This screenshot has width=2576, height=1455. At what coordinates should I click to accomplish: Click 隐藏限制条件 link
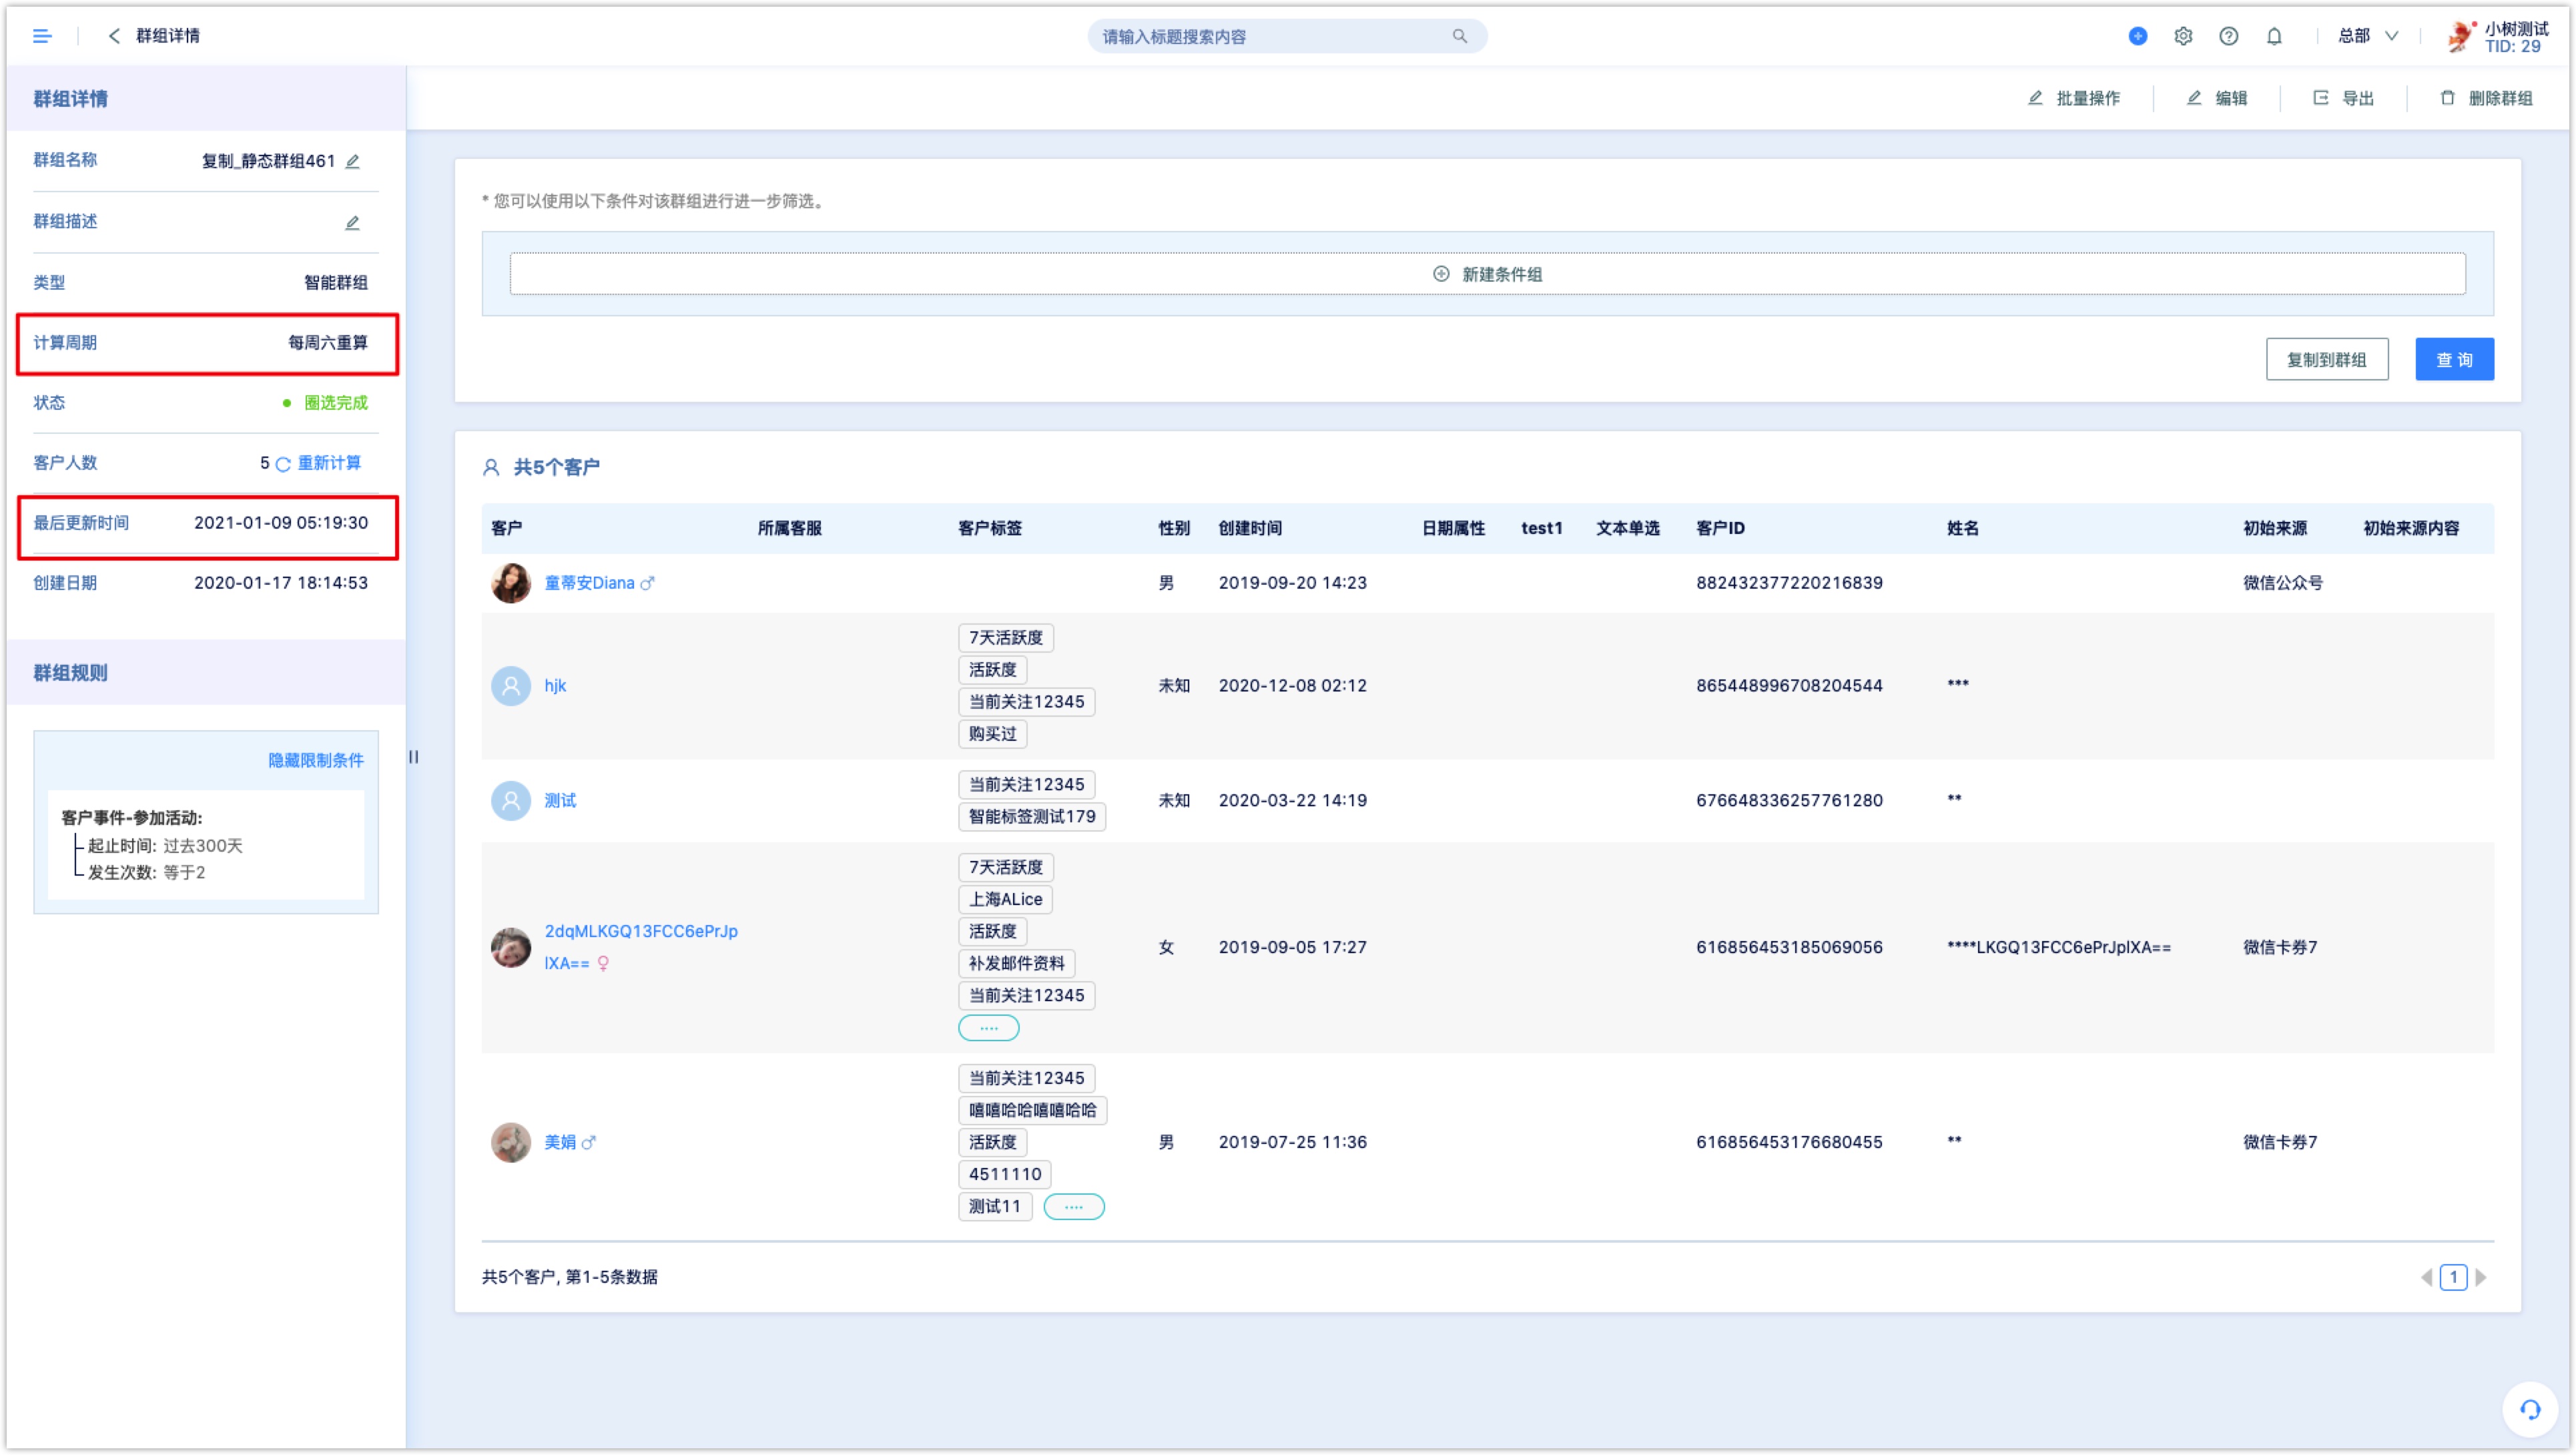tap(315, 761)
